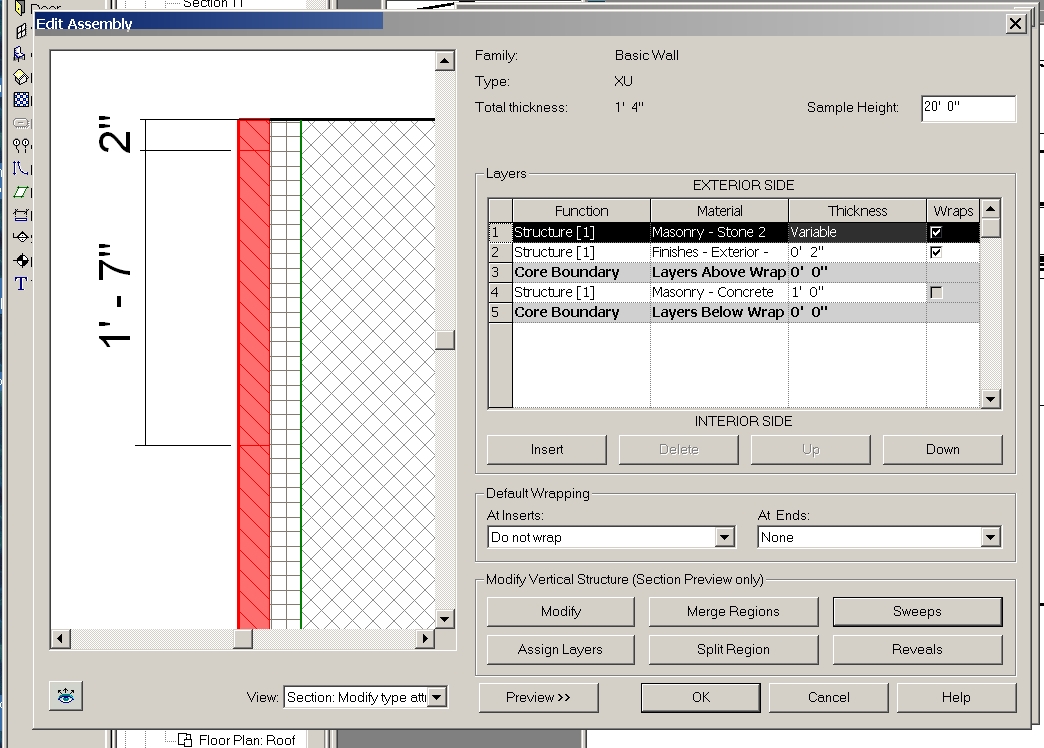This screenshot has height=748, width=1044.
Task: Select the Masonry - Stone 2 material cell
Action: 719,232
